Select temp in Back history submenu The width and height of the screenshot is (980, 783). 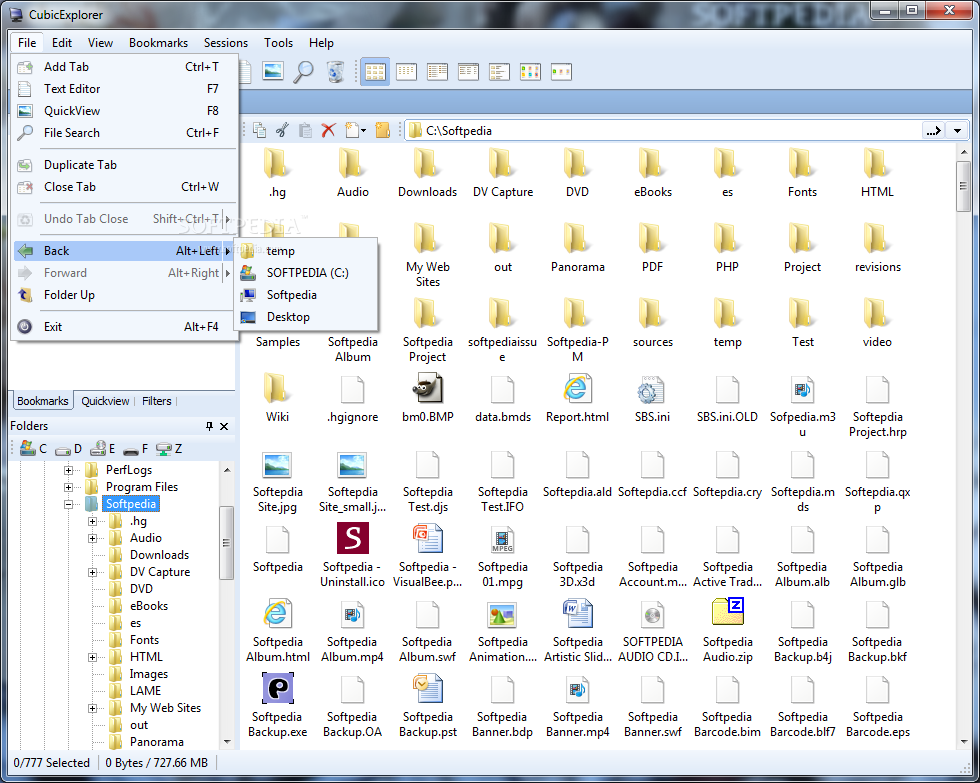coord(306,251)
